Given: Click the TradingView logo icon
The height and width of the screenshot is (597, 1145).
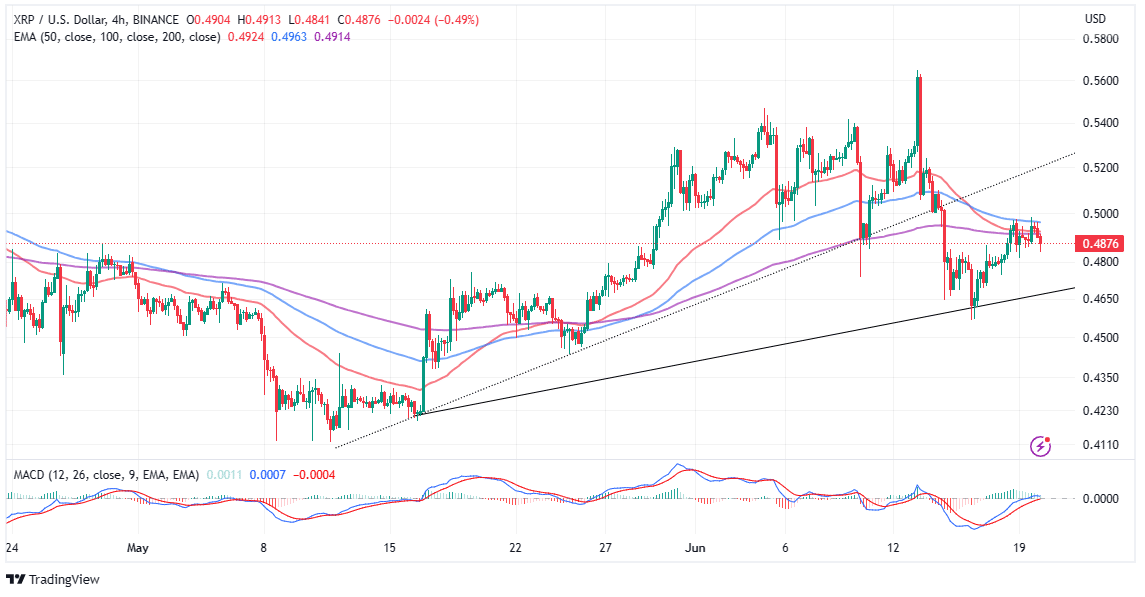Looking at the screenshot, I should 15,580.
